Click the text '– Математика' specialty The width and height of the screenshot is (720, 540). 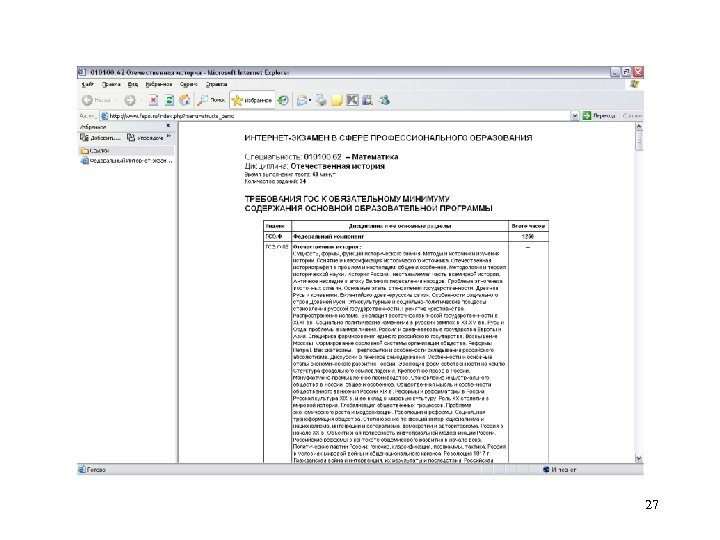tap(372, 157)
